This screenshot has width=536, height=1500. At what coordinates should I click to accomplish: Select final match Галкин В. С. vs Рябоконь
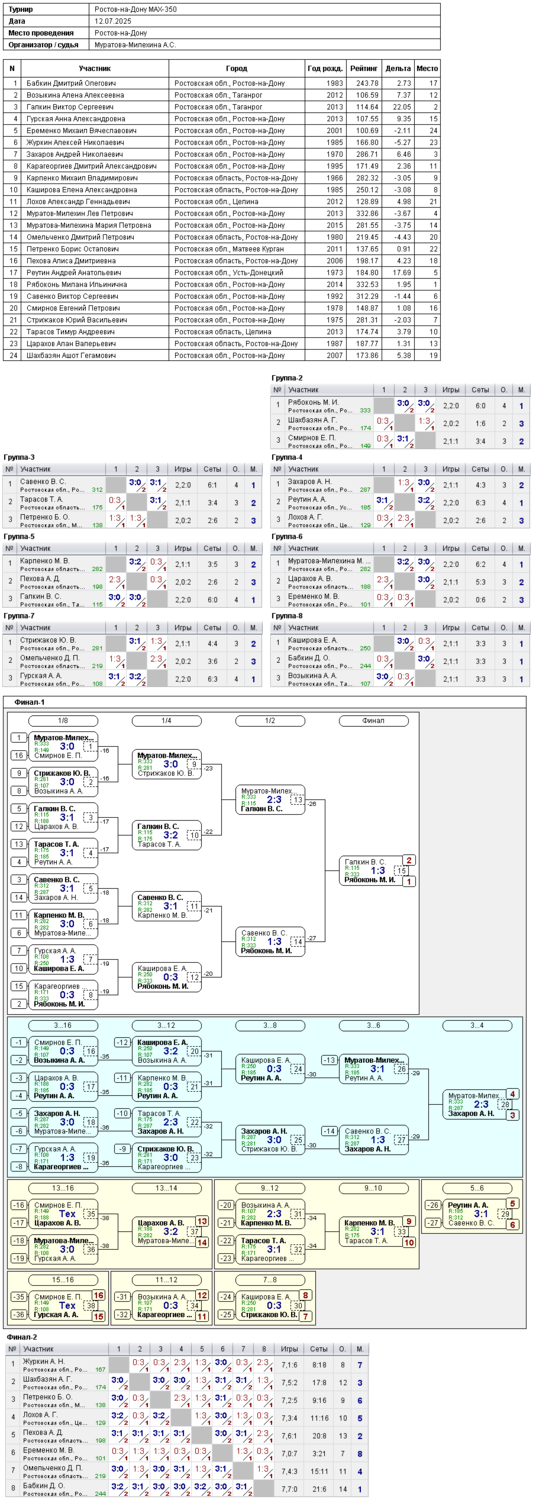pos(367,871)
